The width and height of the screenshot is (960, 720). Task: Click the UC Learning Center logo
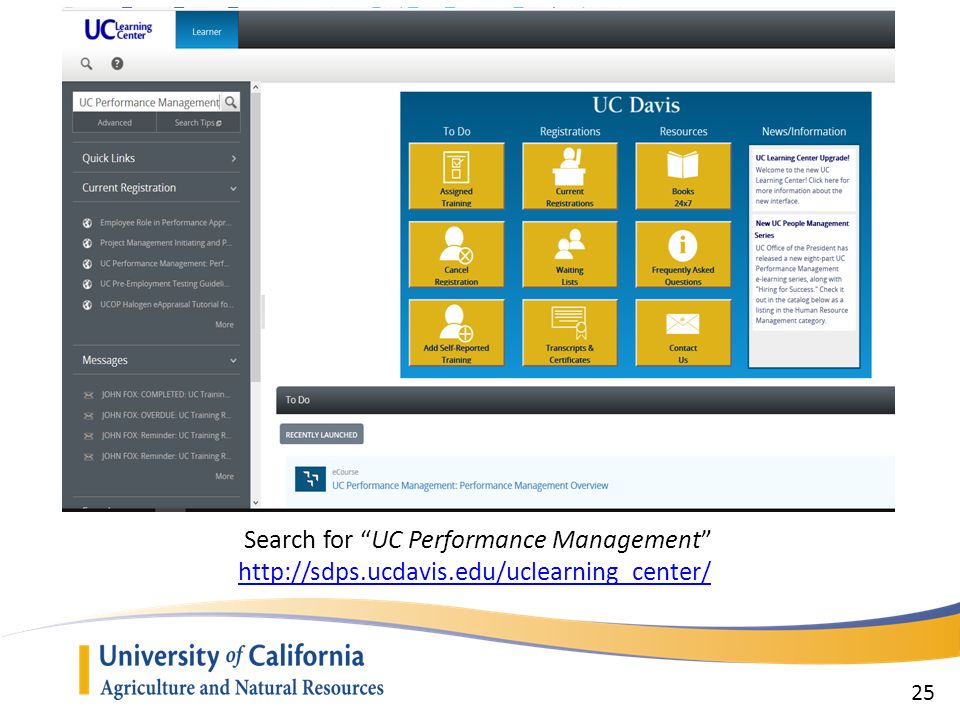118,29
